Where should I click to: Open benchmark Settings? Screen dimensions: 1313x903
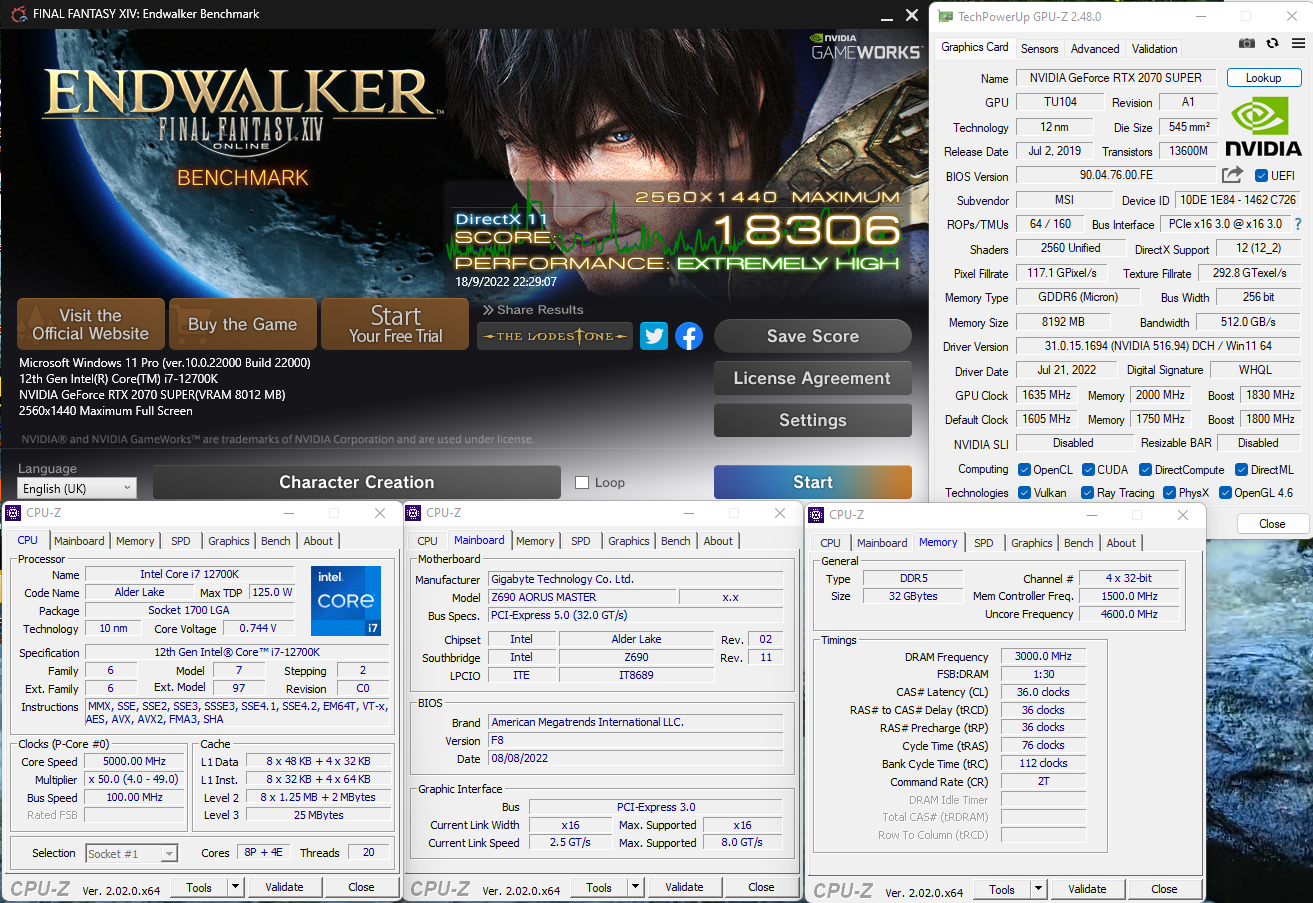point(813,420)
